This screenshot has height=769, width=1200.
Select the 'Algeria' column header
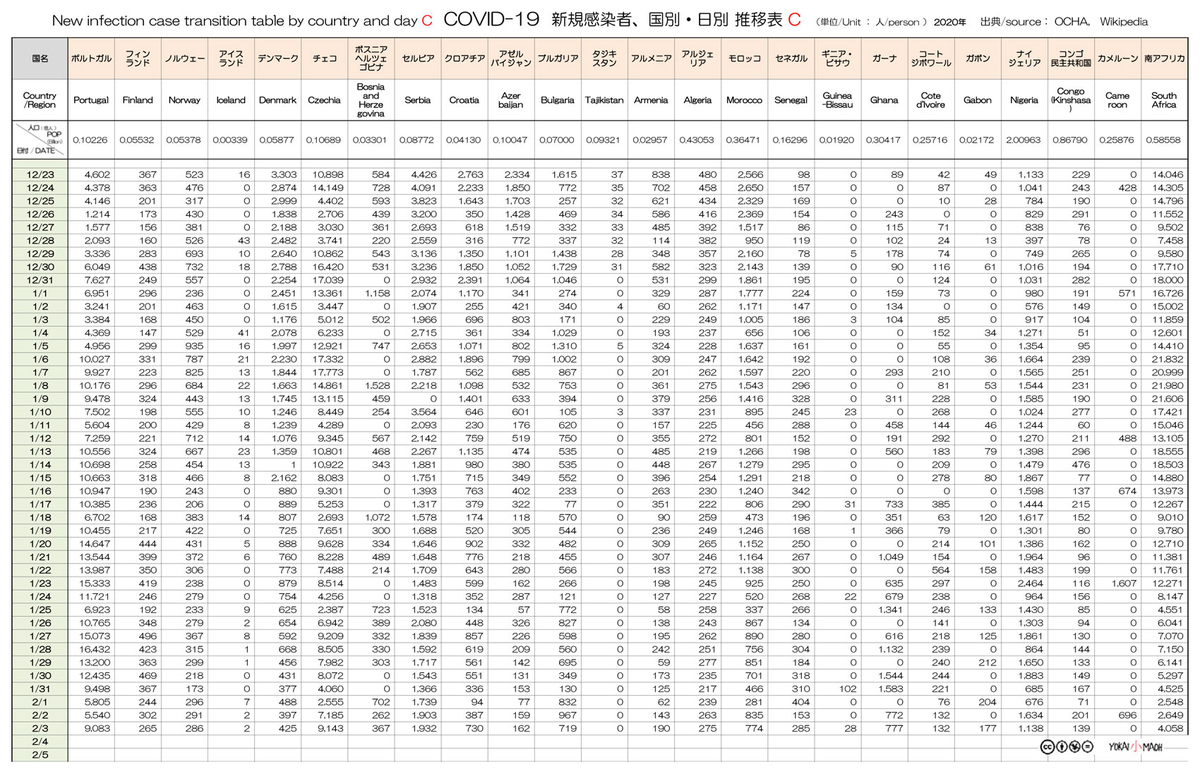(x=697, y=101)
